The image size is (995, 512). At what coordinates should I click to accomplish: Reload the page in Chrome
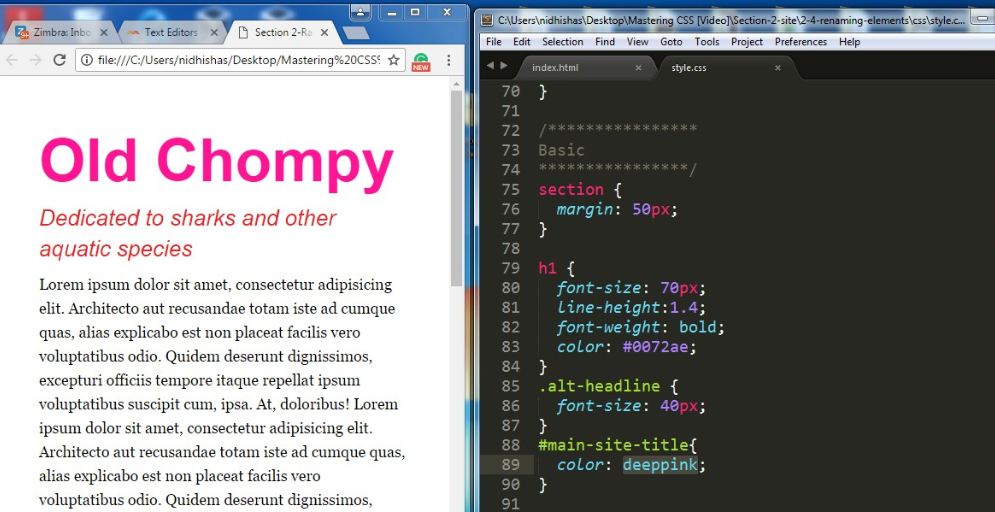tap(60, 60)
